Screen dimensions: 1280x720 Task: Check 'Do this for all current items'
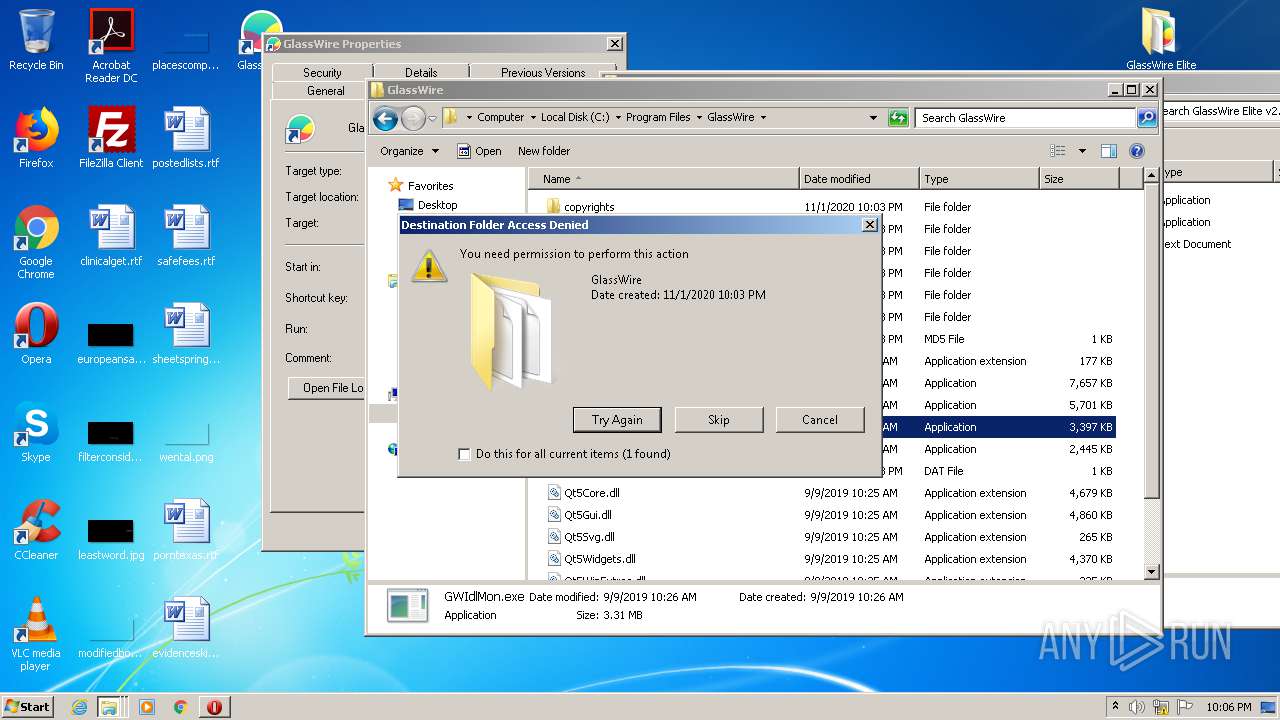[x=464, y=454]
